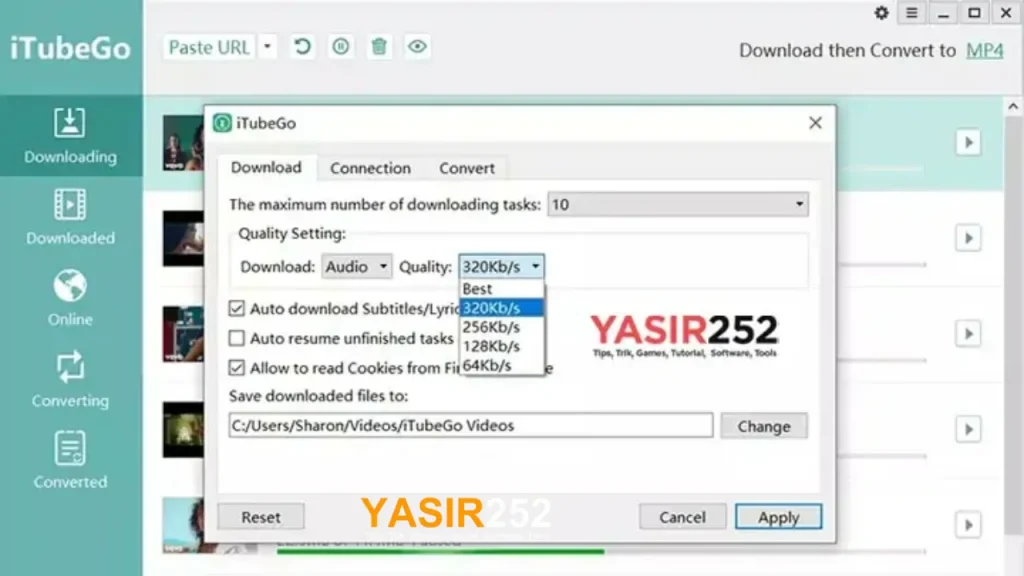Viewport: 1024px width, 576px height.
Task: Open the Online browser section
Action: tap(71, 298)
